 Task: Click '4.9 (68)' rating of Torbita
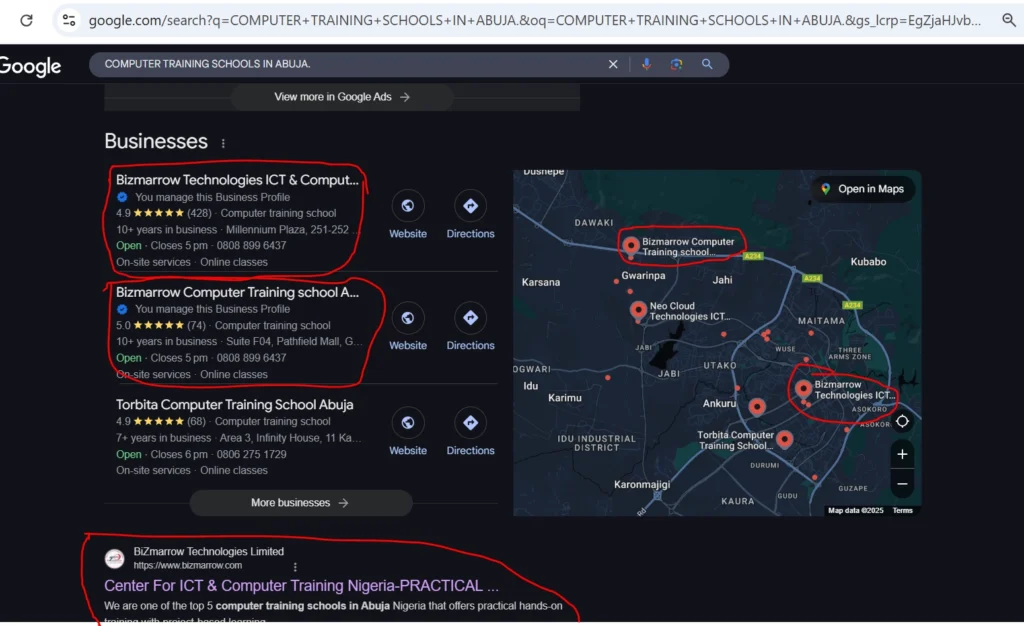tap(161, 421)
